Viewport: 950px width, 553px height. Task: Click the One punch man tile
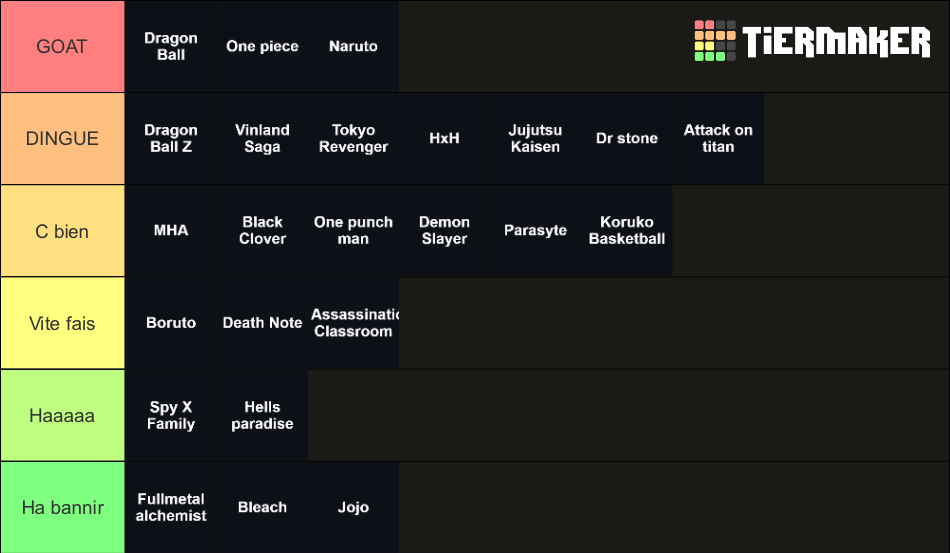tap(353, 231)
